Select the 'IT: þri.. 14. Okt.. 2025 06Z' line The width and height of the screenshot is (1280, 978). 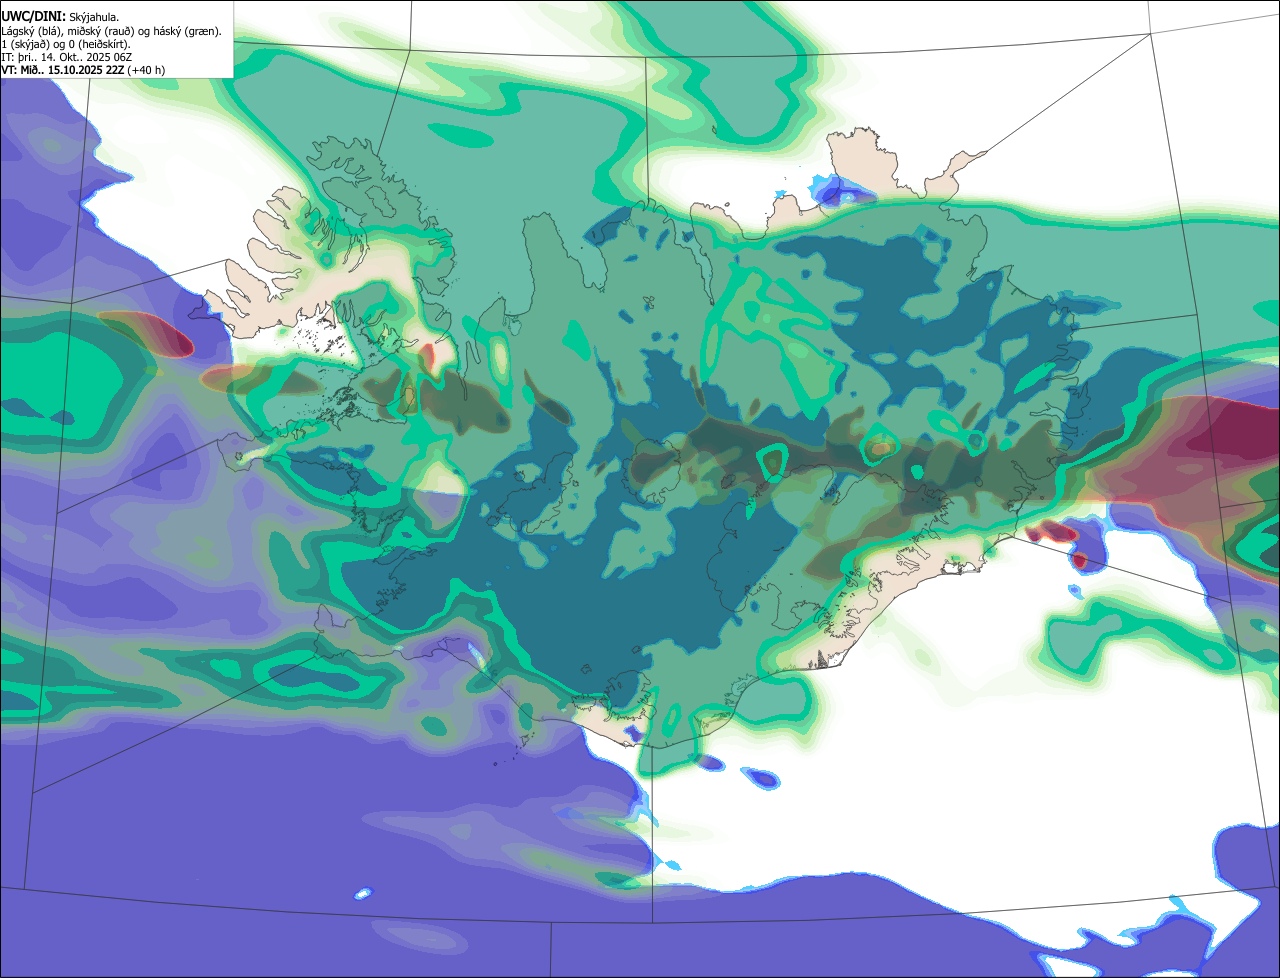click(x=66, y=57)
